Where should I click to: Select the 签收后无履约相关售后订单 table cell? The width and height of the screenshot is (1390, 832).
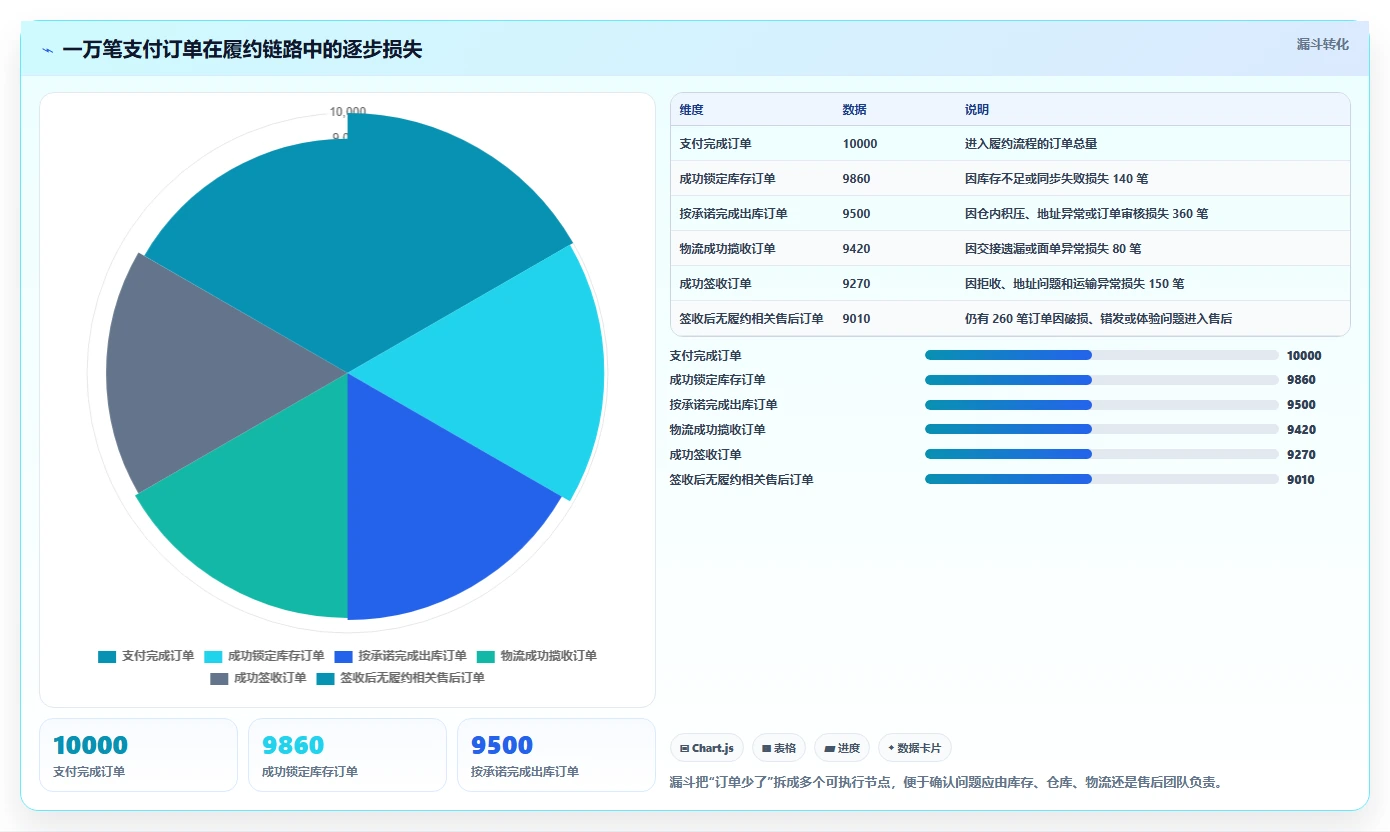pyautogui.click(x=751, y=319)
